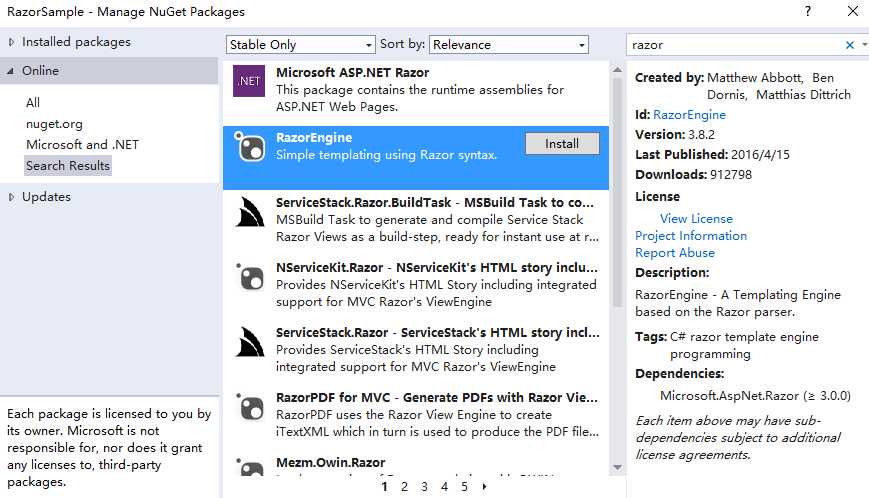Click the Last Published 2016/4/15 value
This screenshot has width=869, height=498.
pos(760,155)
